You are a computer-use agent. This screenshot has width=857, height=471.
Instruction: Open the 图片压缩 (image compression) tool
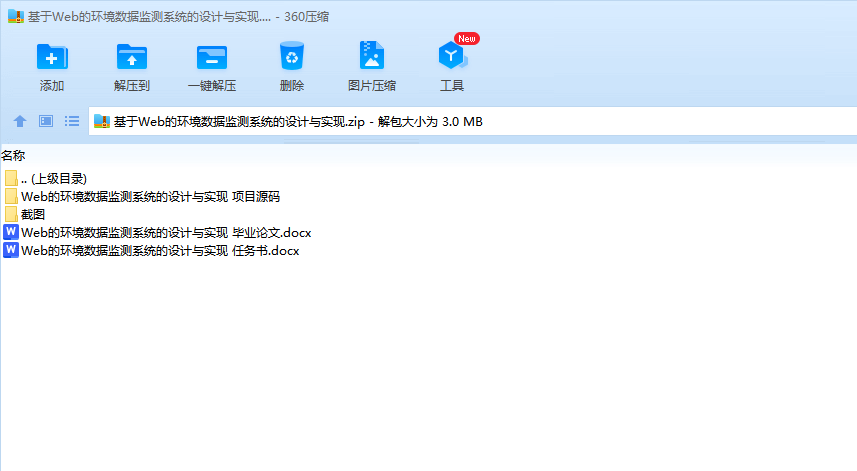click(372, 55)
